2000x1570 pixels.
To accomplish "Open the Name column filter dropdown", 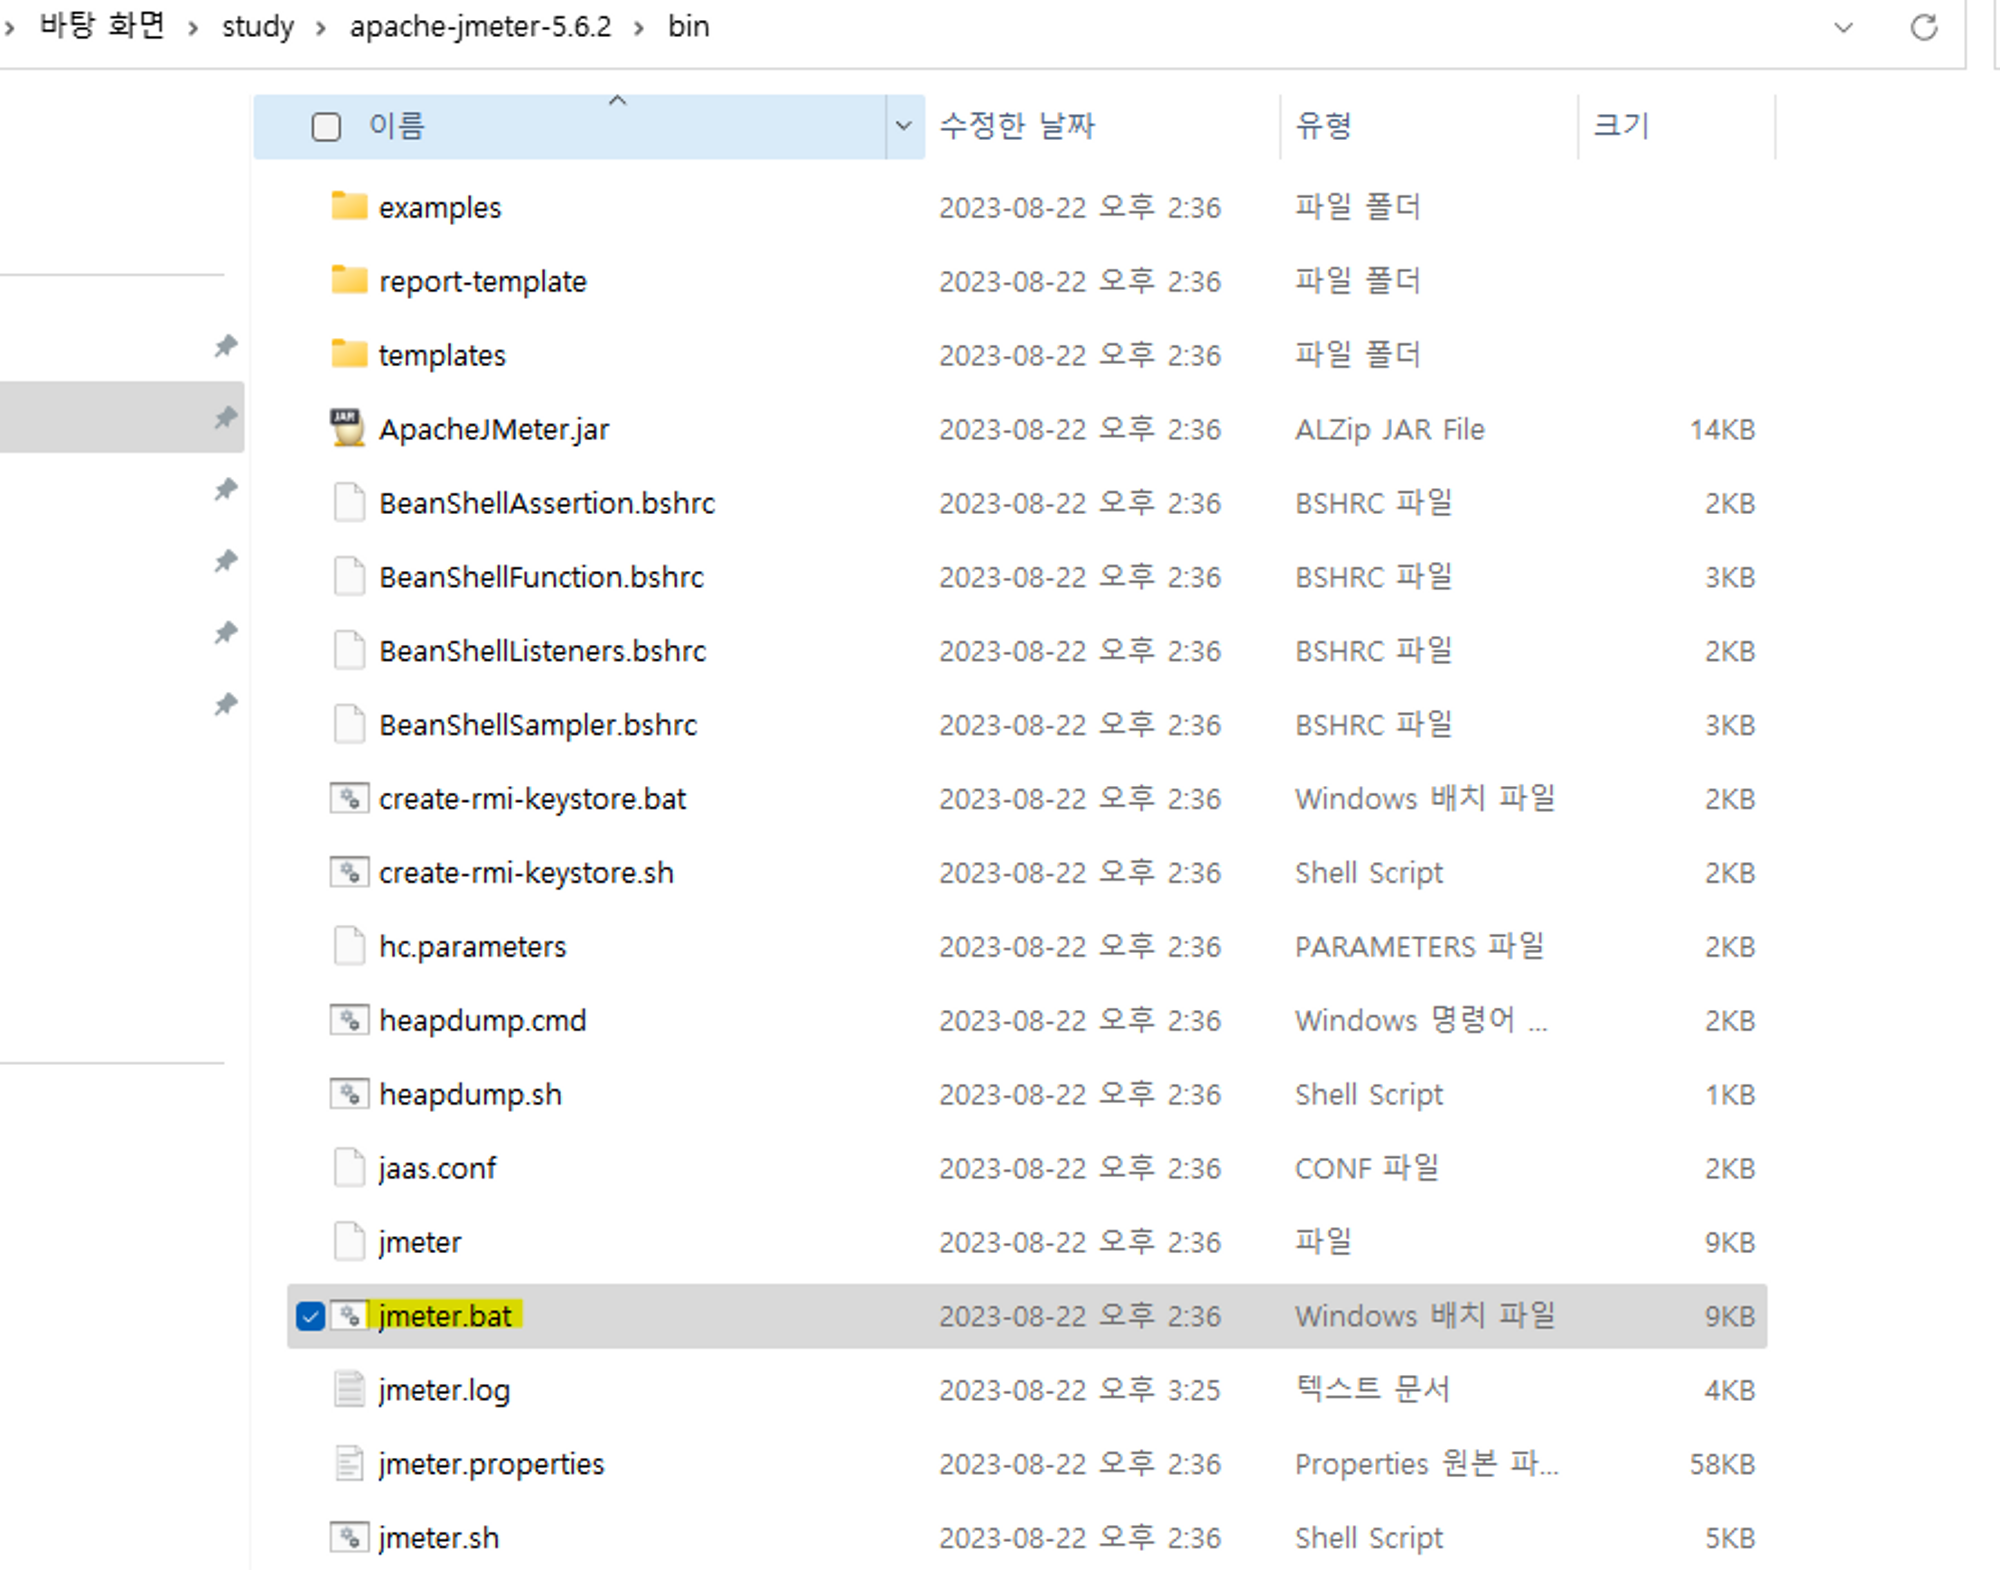I will [x=903, y=126].
